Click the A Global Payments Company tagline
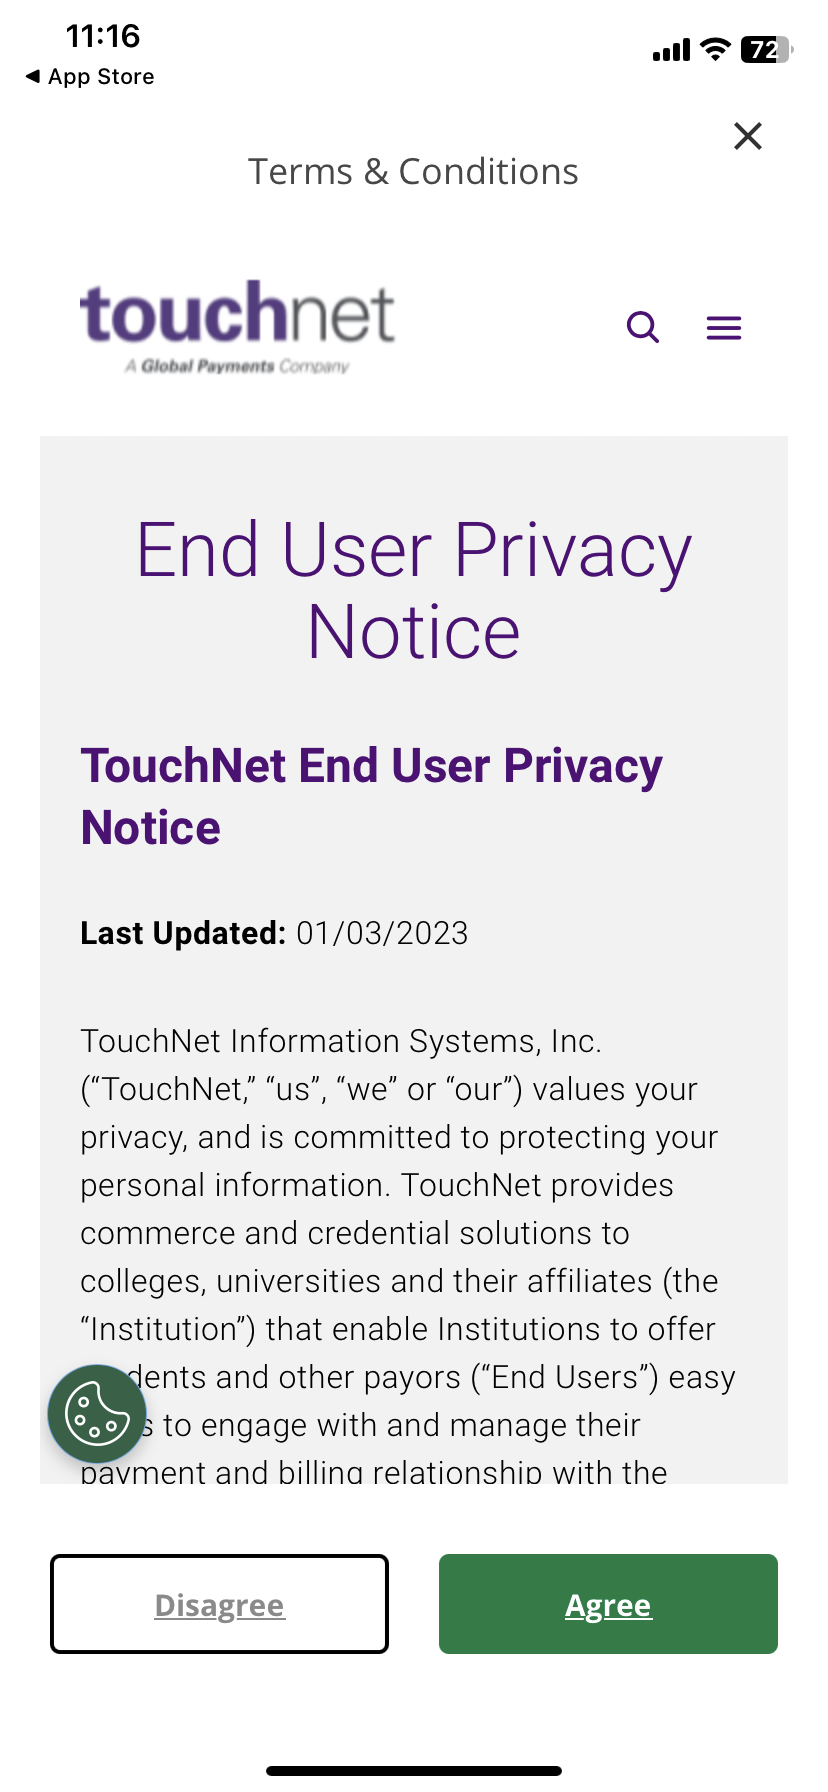 237,367
